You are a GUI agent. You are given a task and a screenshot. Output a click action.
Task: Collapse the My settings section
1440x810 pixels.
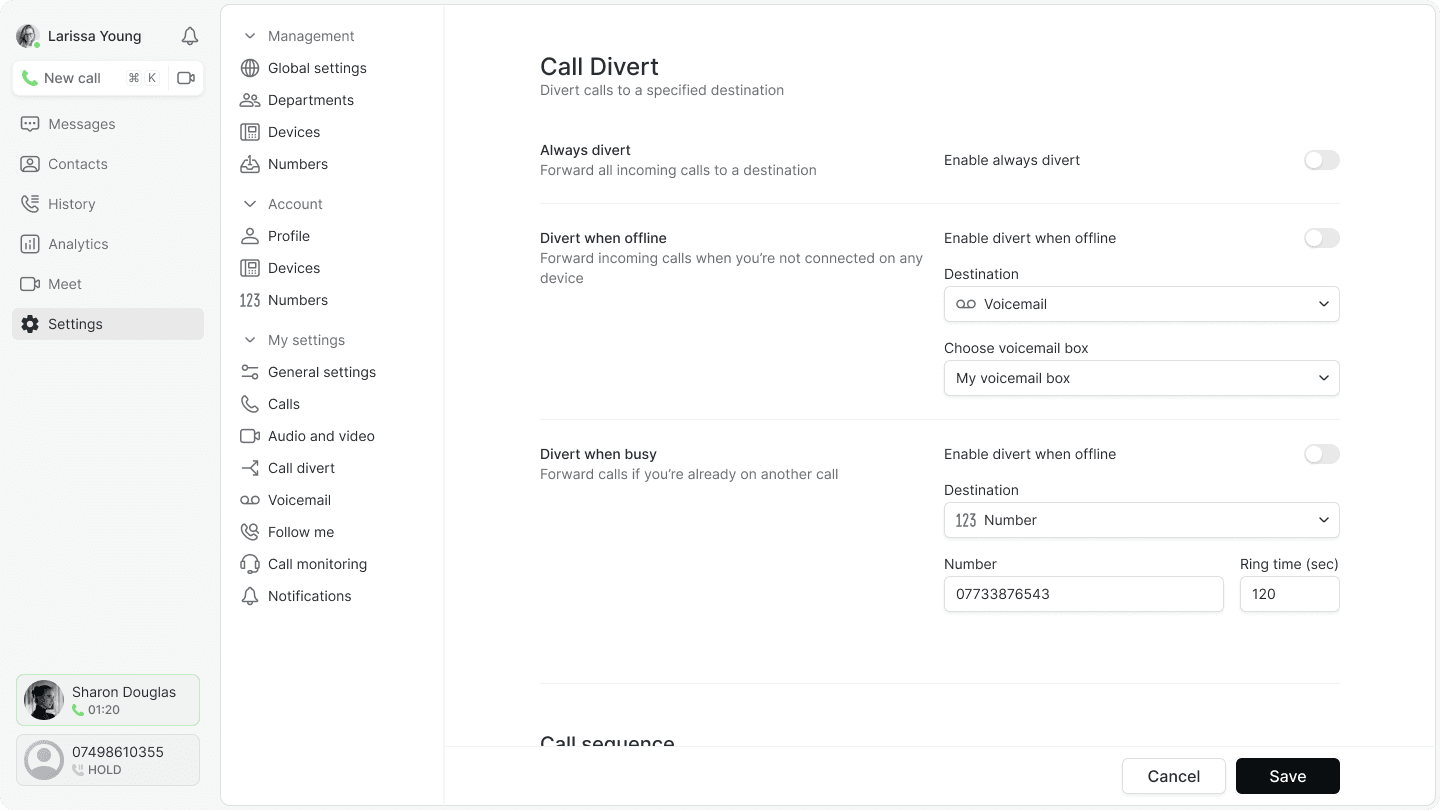tap(250, 340)
